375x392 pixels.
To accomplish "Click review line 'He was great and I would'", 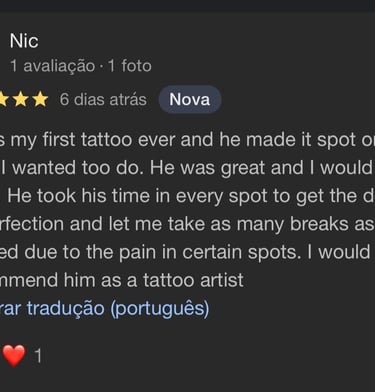I will tap(187, 167).
